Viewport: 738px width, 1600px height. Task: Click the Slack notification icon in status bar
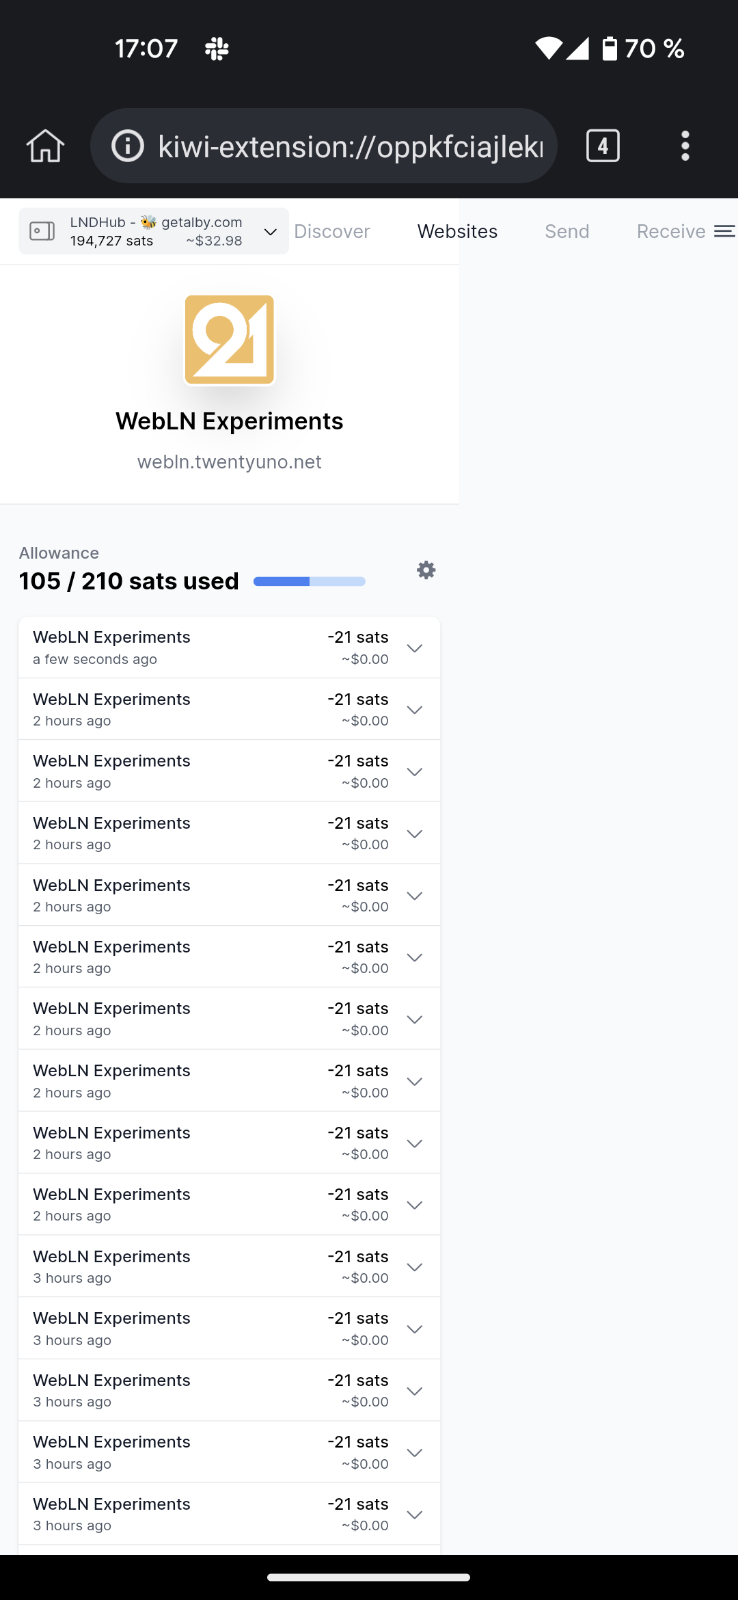215,47
